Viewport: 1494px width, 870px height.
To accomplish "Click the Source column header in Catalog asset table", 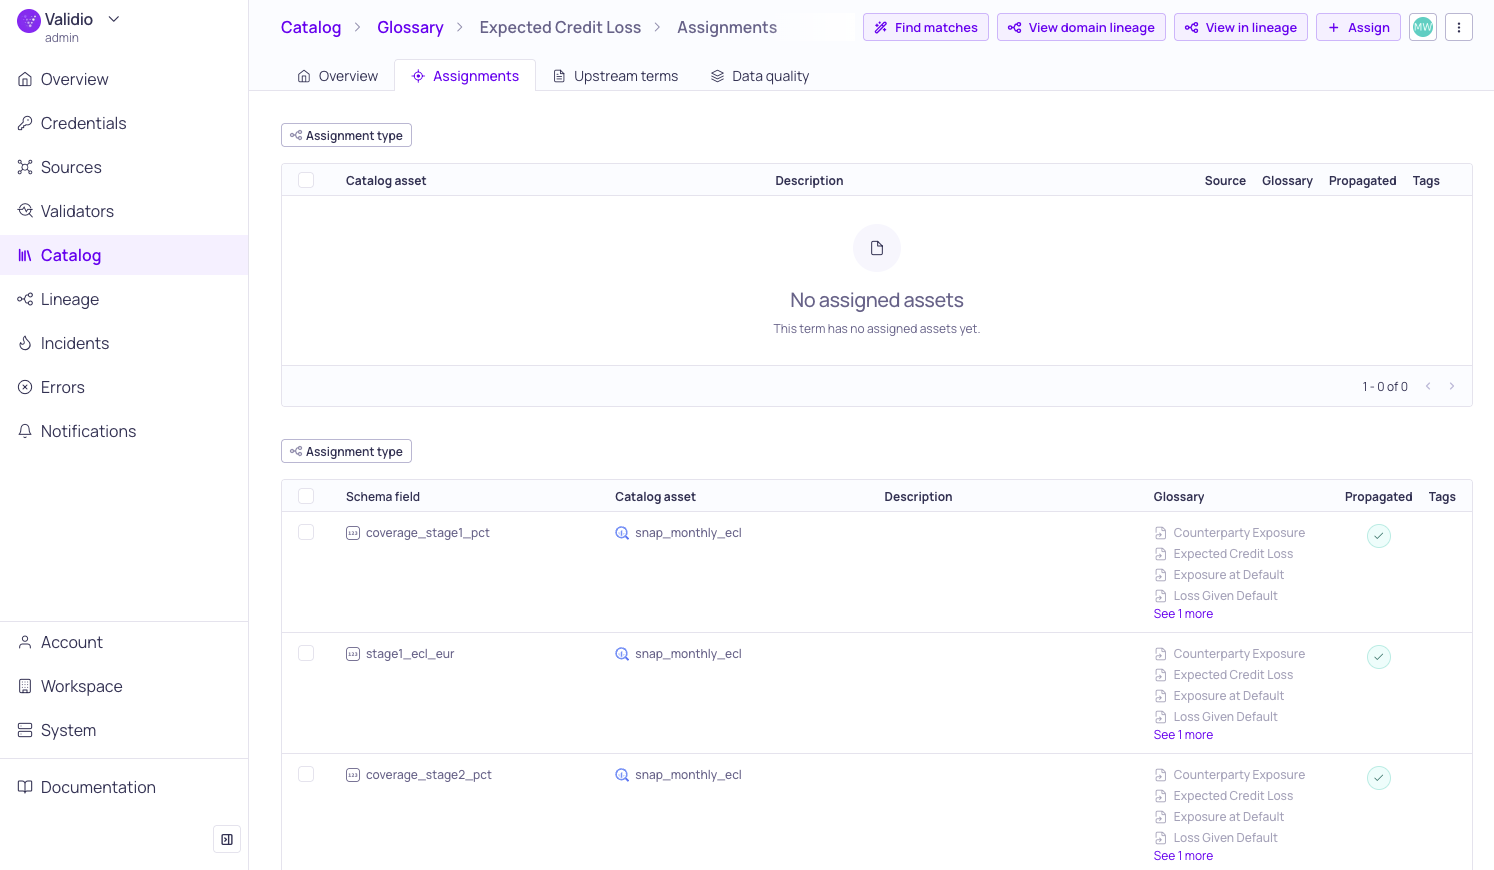I will pos(1225,181).
